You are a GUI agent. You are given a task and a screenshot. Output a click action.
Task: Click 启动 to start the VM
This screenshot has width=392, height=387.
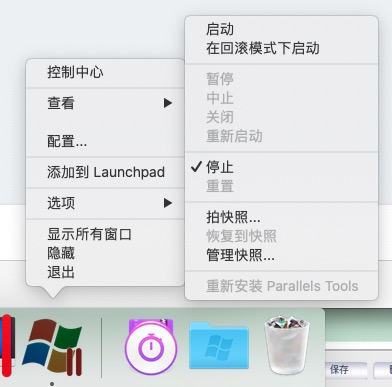tap(281, 29)
